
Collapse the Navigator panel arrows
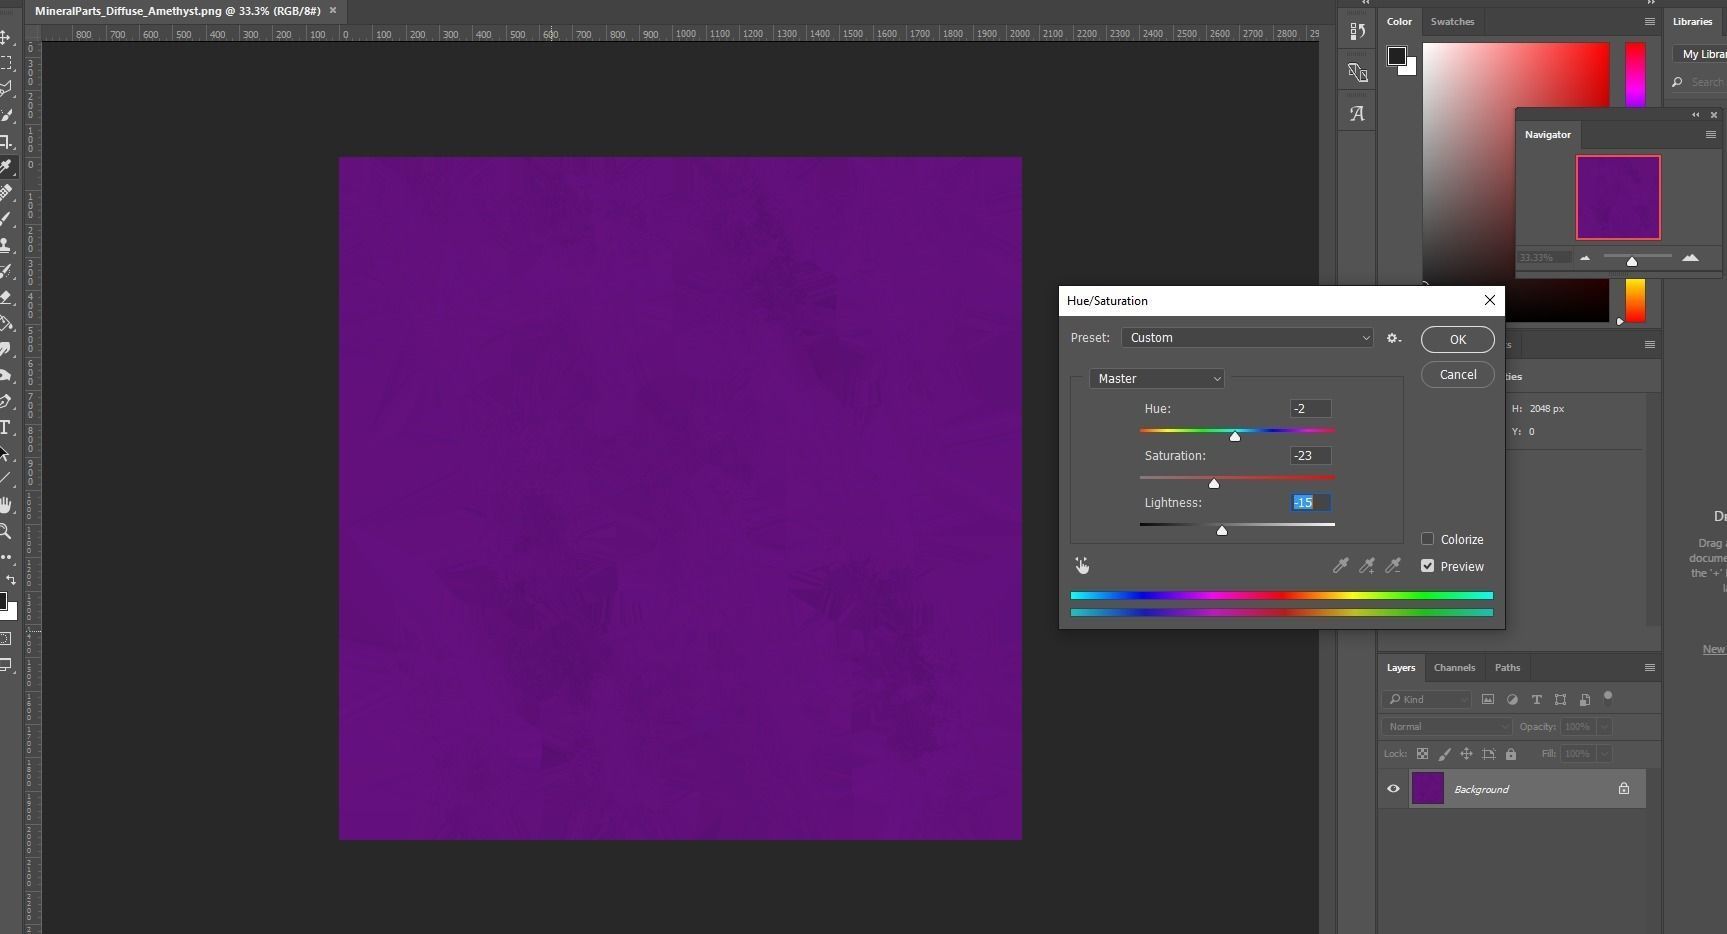[x=1695, y=115]
